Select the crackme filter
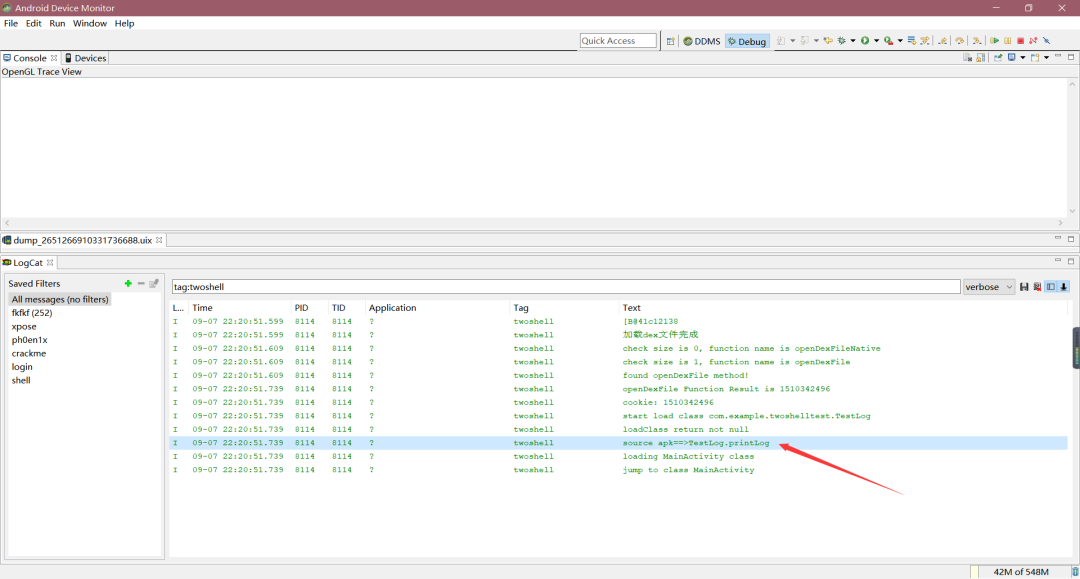The image size is (1080, 579). tap(29, 353)
